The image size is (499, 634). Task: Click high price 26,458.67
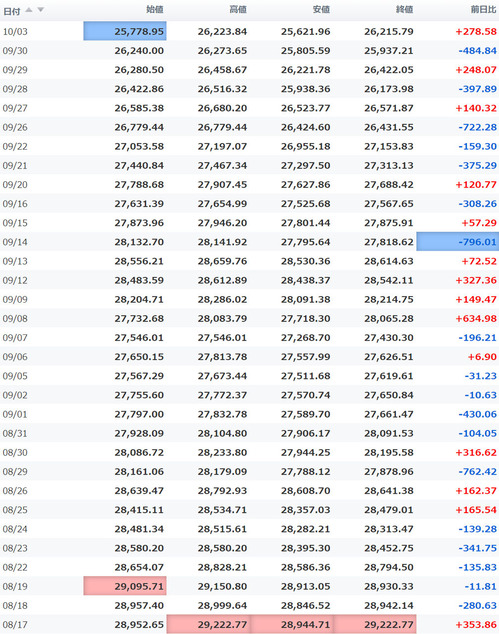click(222, 70)
